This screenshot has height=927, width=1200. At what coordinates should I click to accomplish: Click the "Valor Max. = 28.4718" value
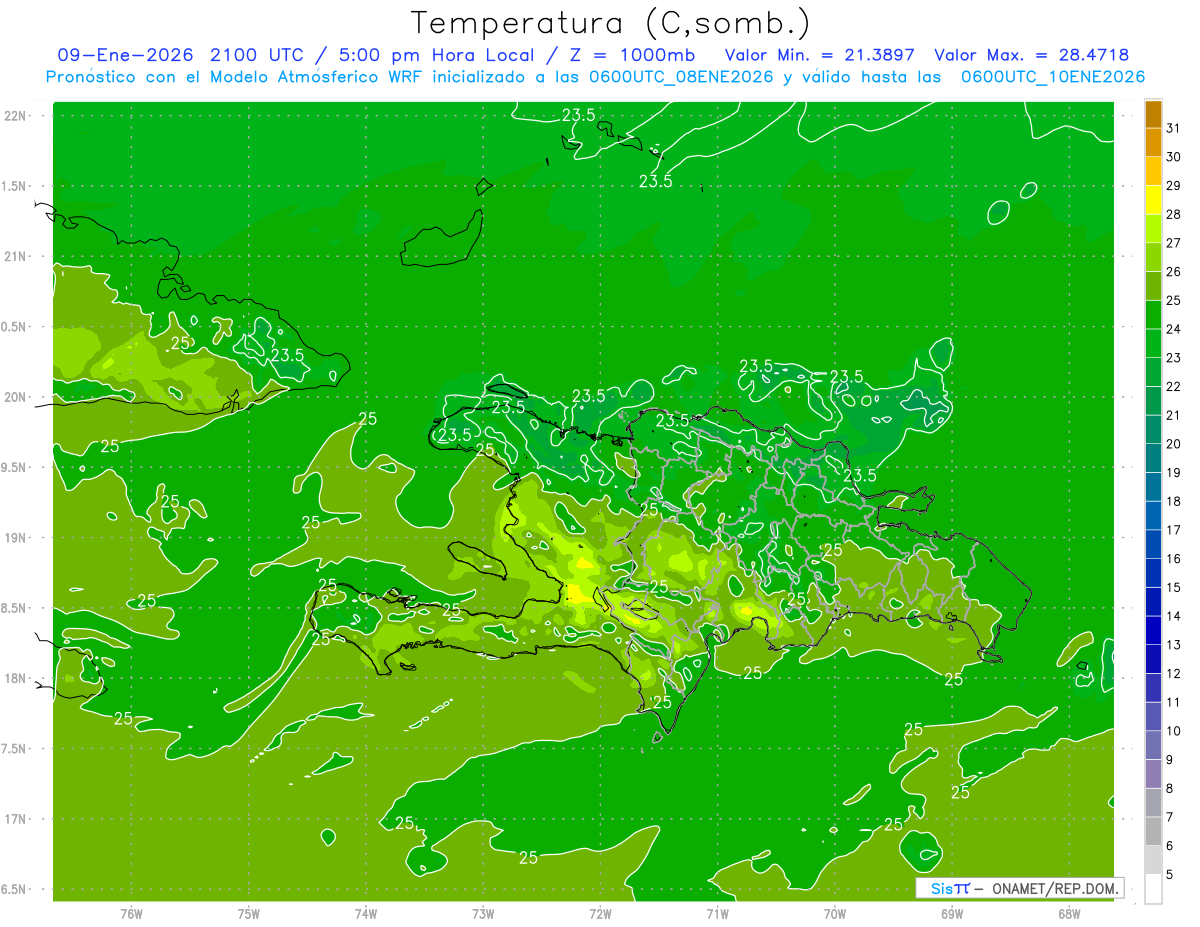(1032, 55)
